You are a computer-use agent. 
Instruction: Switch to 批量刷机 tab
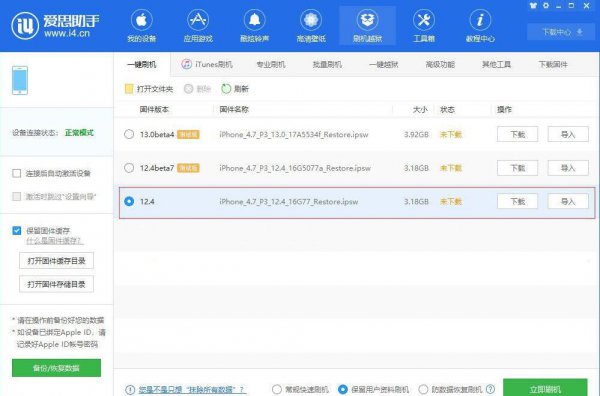[x=327, y=64]
